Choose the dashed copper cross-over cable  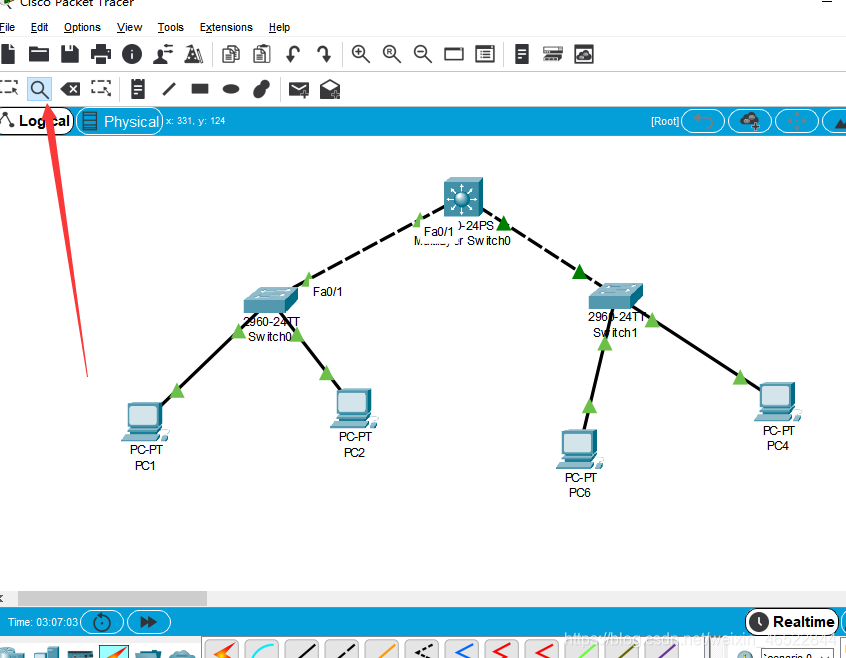342,649
